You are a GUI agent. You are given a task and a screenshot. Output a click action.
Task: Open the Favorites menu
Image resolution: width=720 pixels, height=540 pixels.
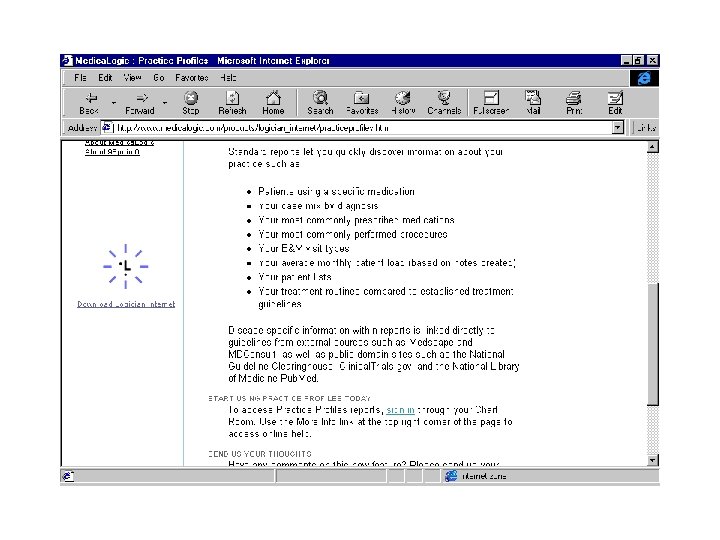(x=192, y=78)
